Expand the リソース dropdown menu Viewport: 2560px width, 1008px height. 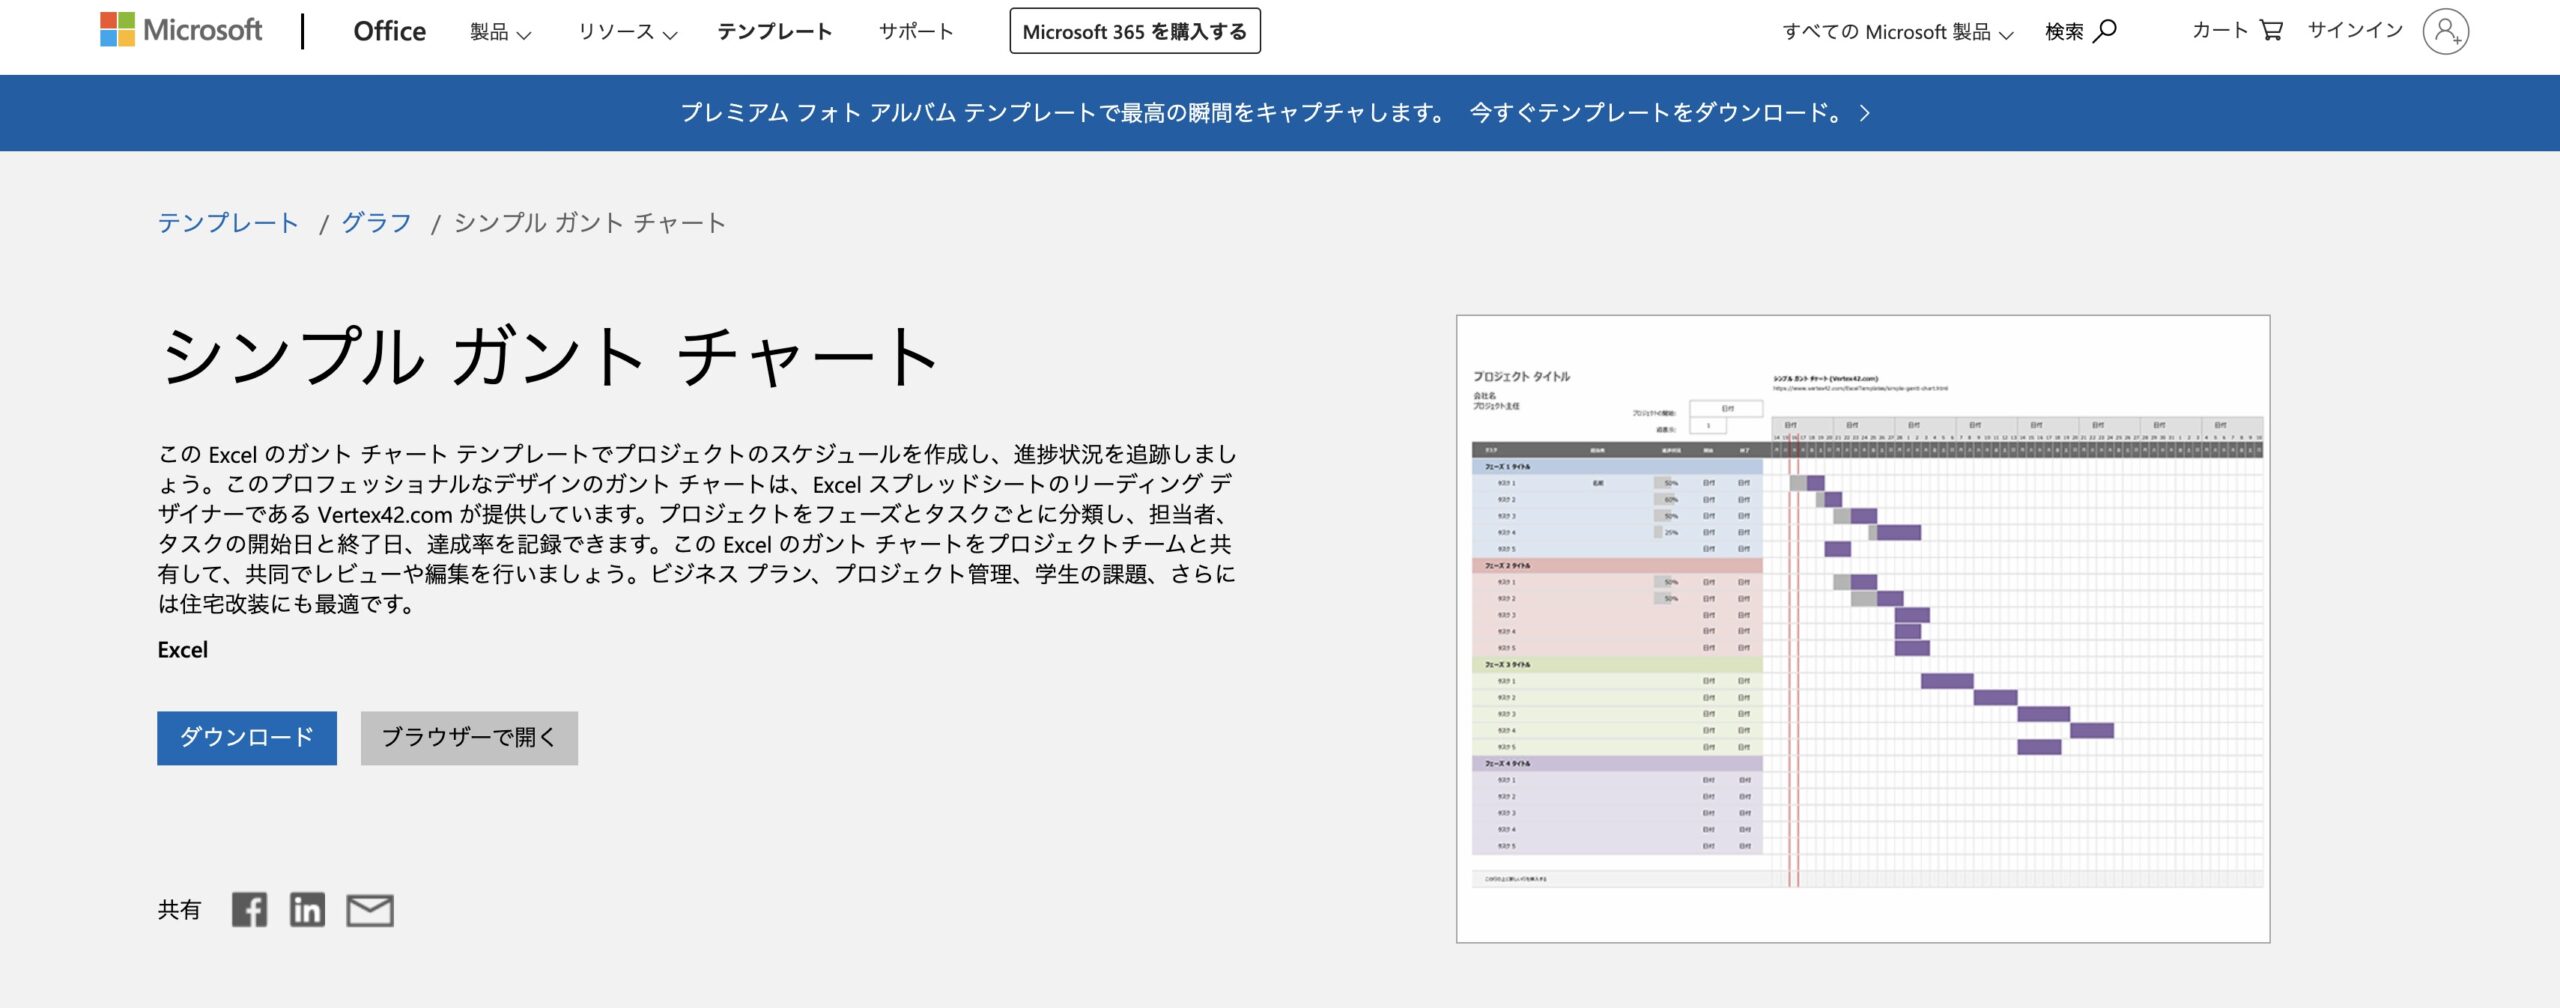tap(627, 32)
